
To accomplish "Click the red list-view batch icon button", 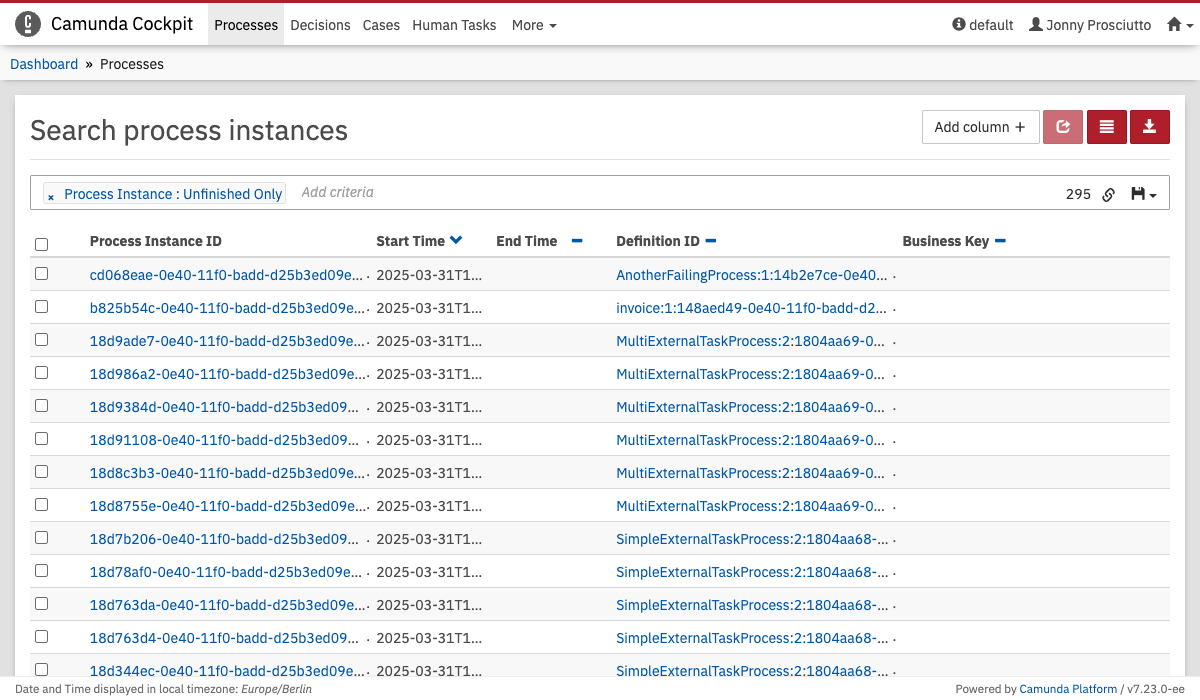I will [1106, 127].
